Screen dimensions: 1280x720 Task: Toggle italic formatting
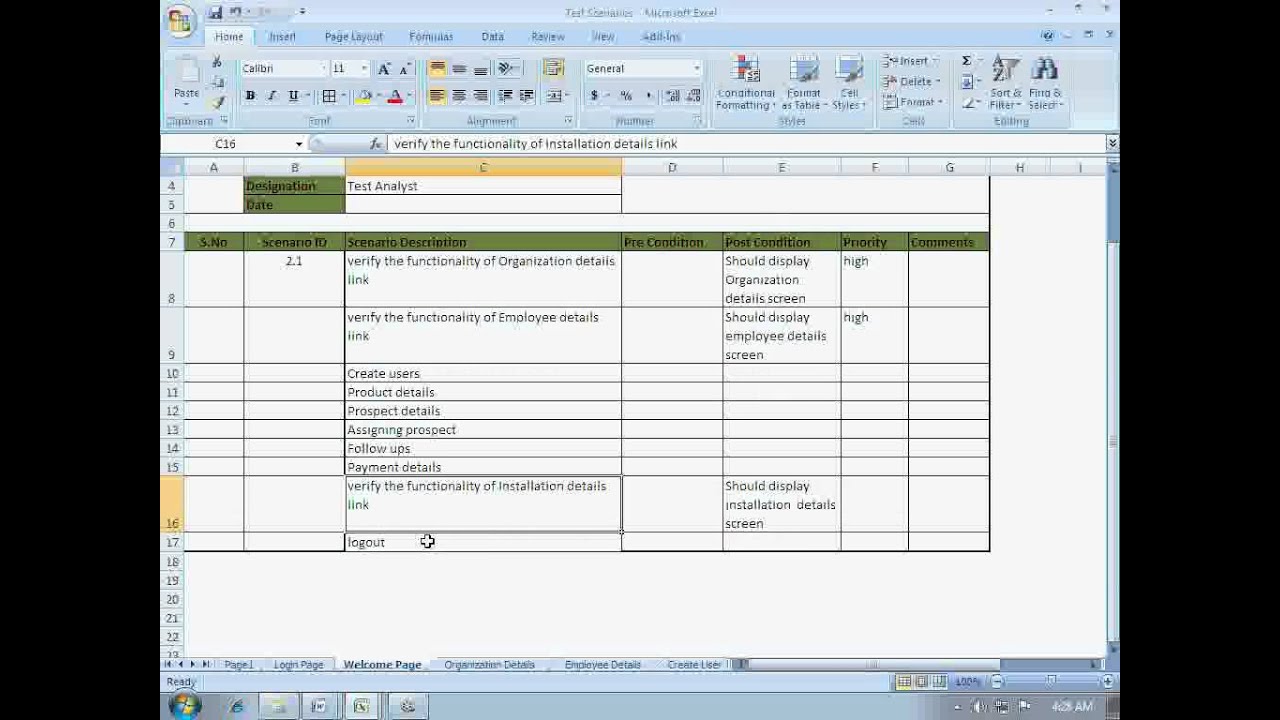[271, 96]
